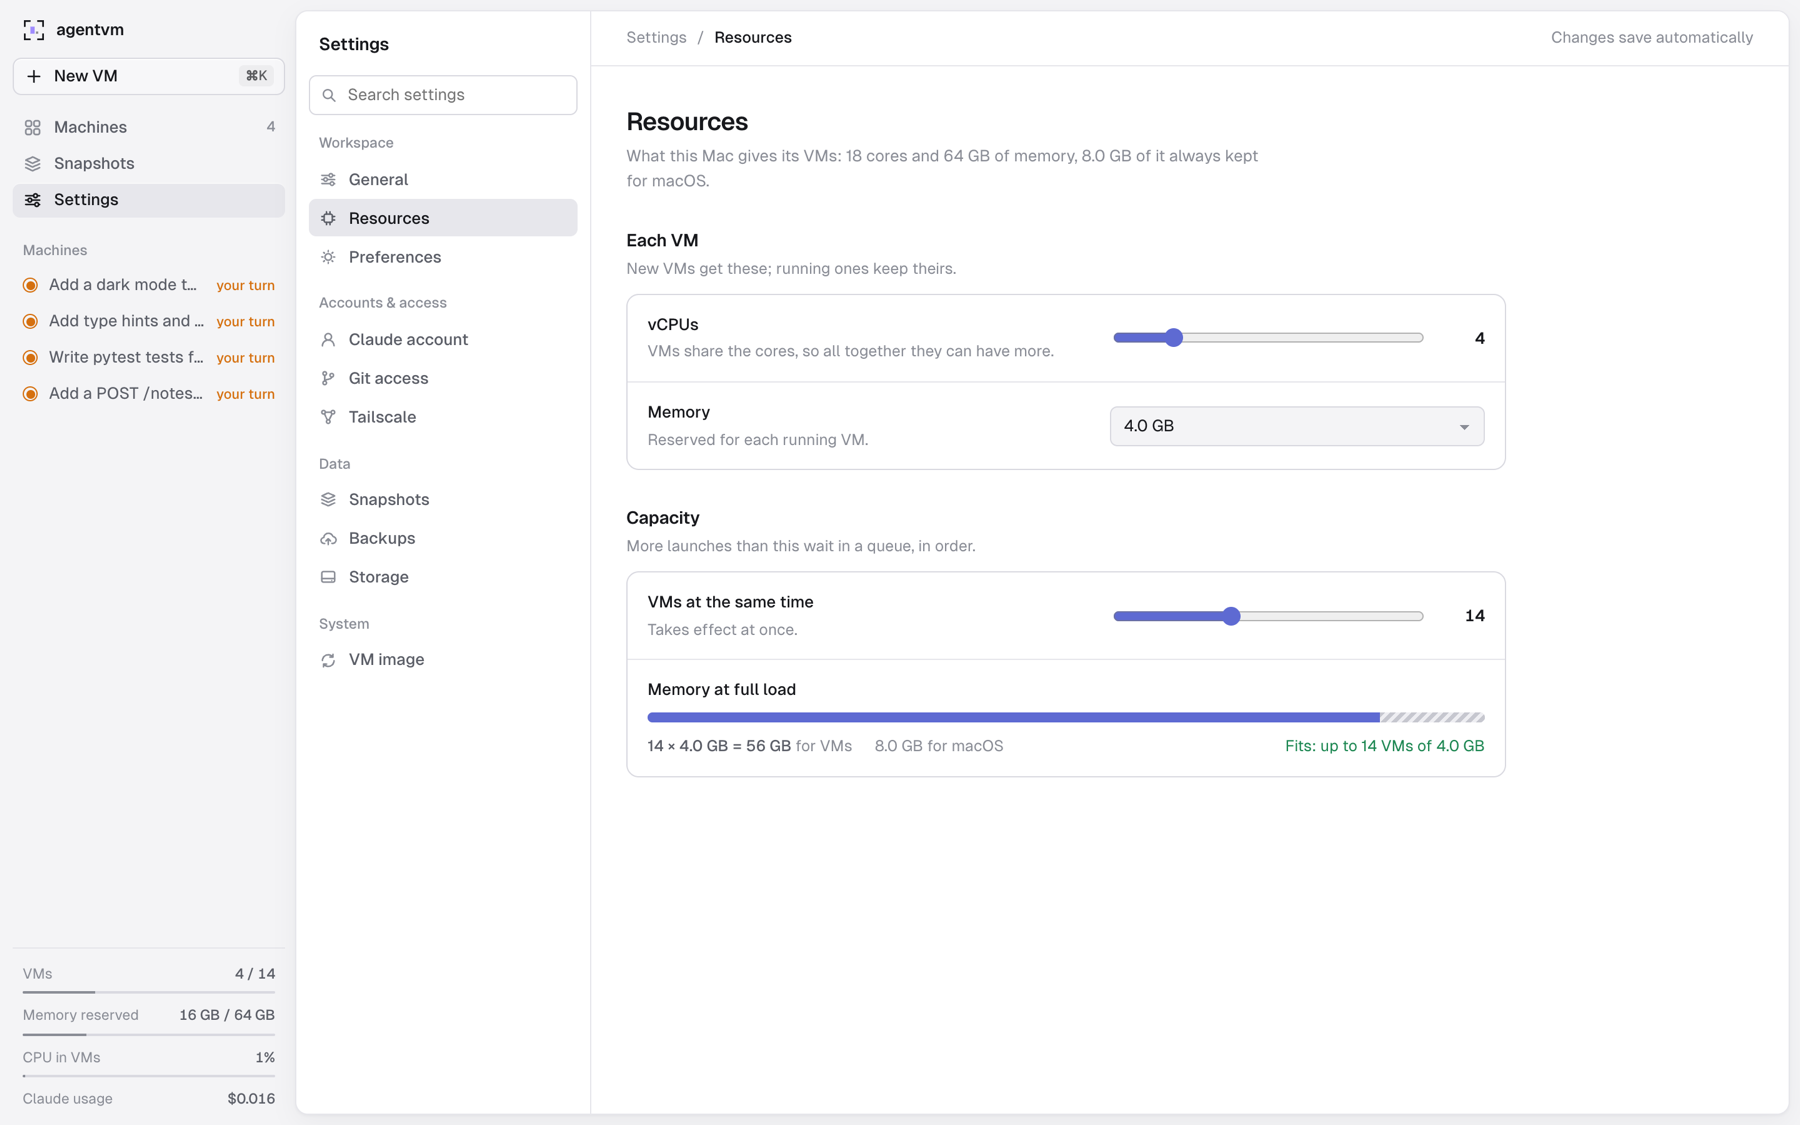Screen dimensions: 1800x1125
Task: Click the search magnifier icon
Action: point(329,95)
